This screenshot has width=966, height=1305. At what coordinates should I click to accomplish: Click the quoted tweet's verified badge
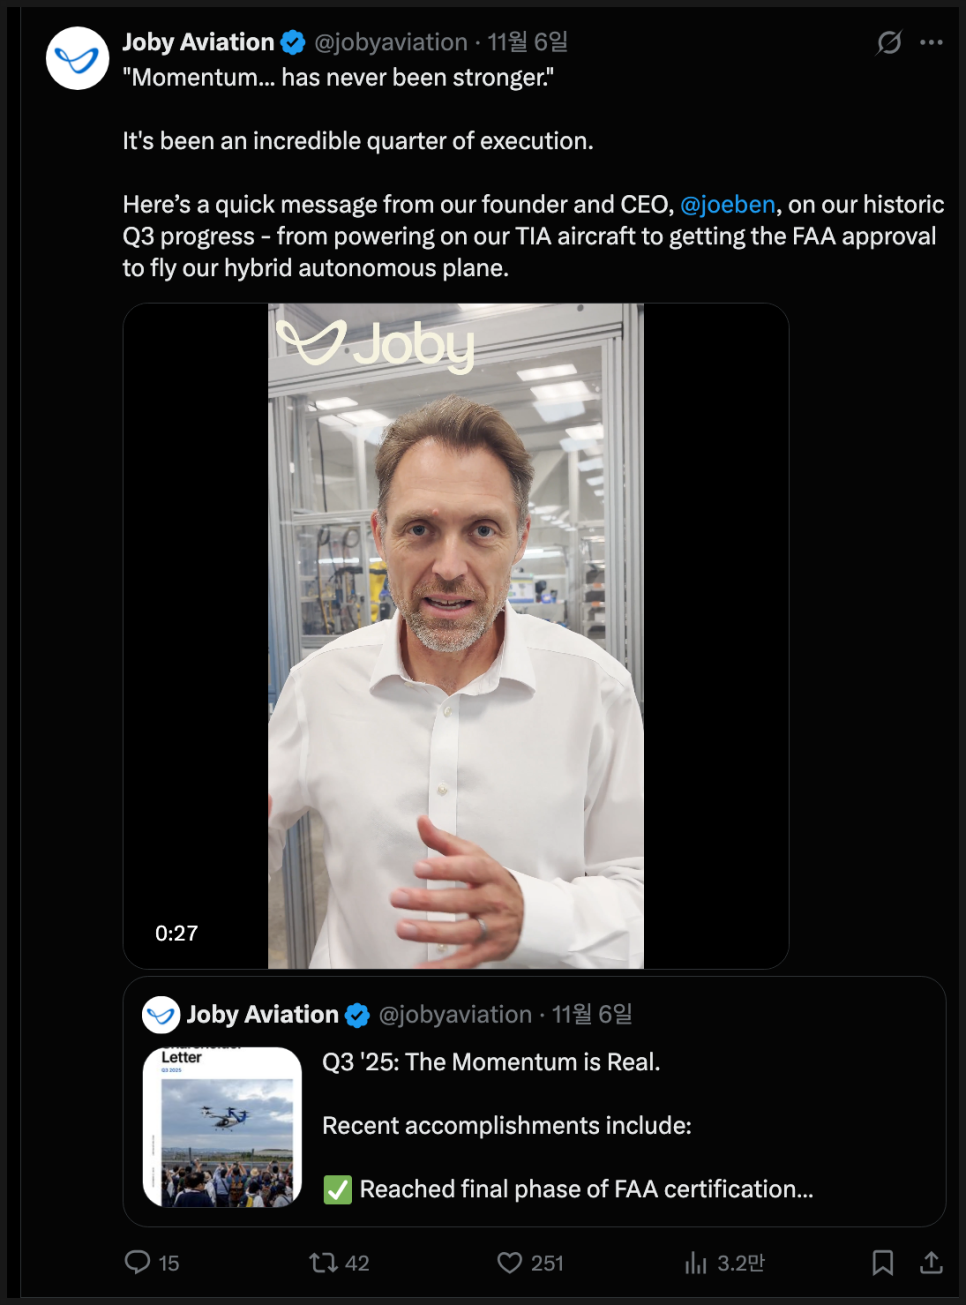357,1015
